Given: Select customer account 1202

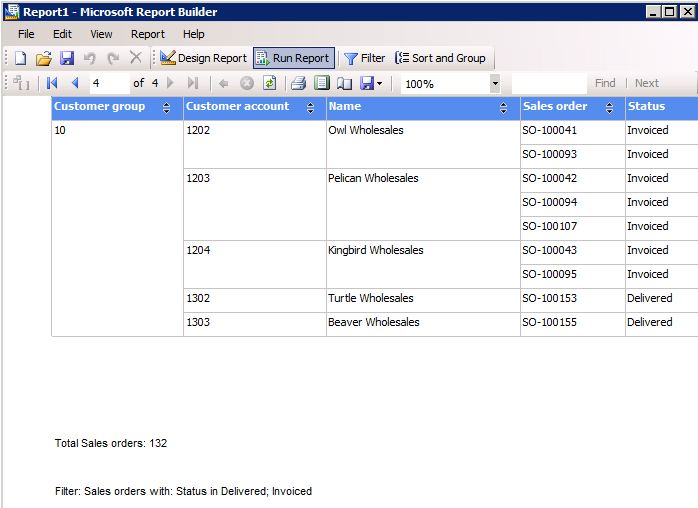Looking at the screenshot, I should tap(255, 144).
